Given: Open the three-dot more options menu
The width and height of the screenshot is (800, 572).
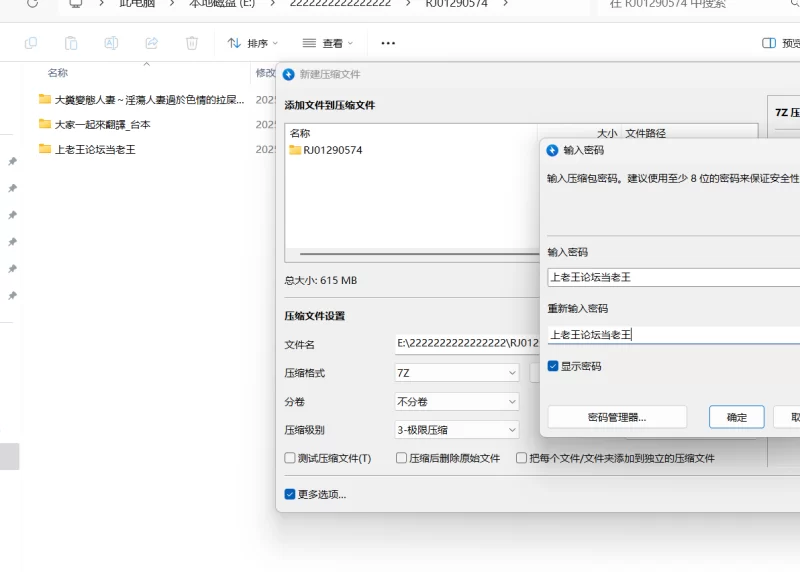Looking at the screenshot, I should point(388,43).
